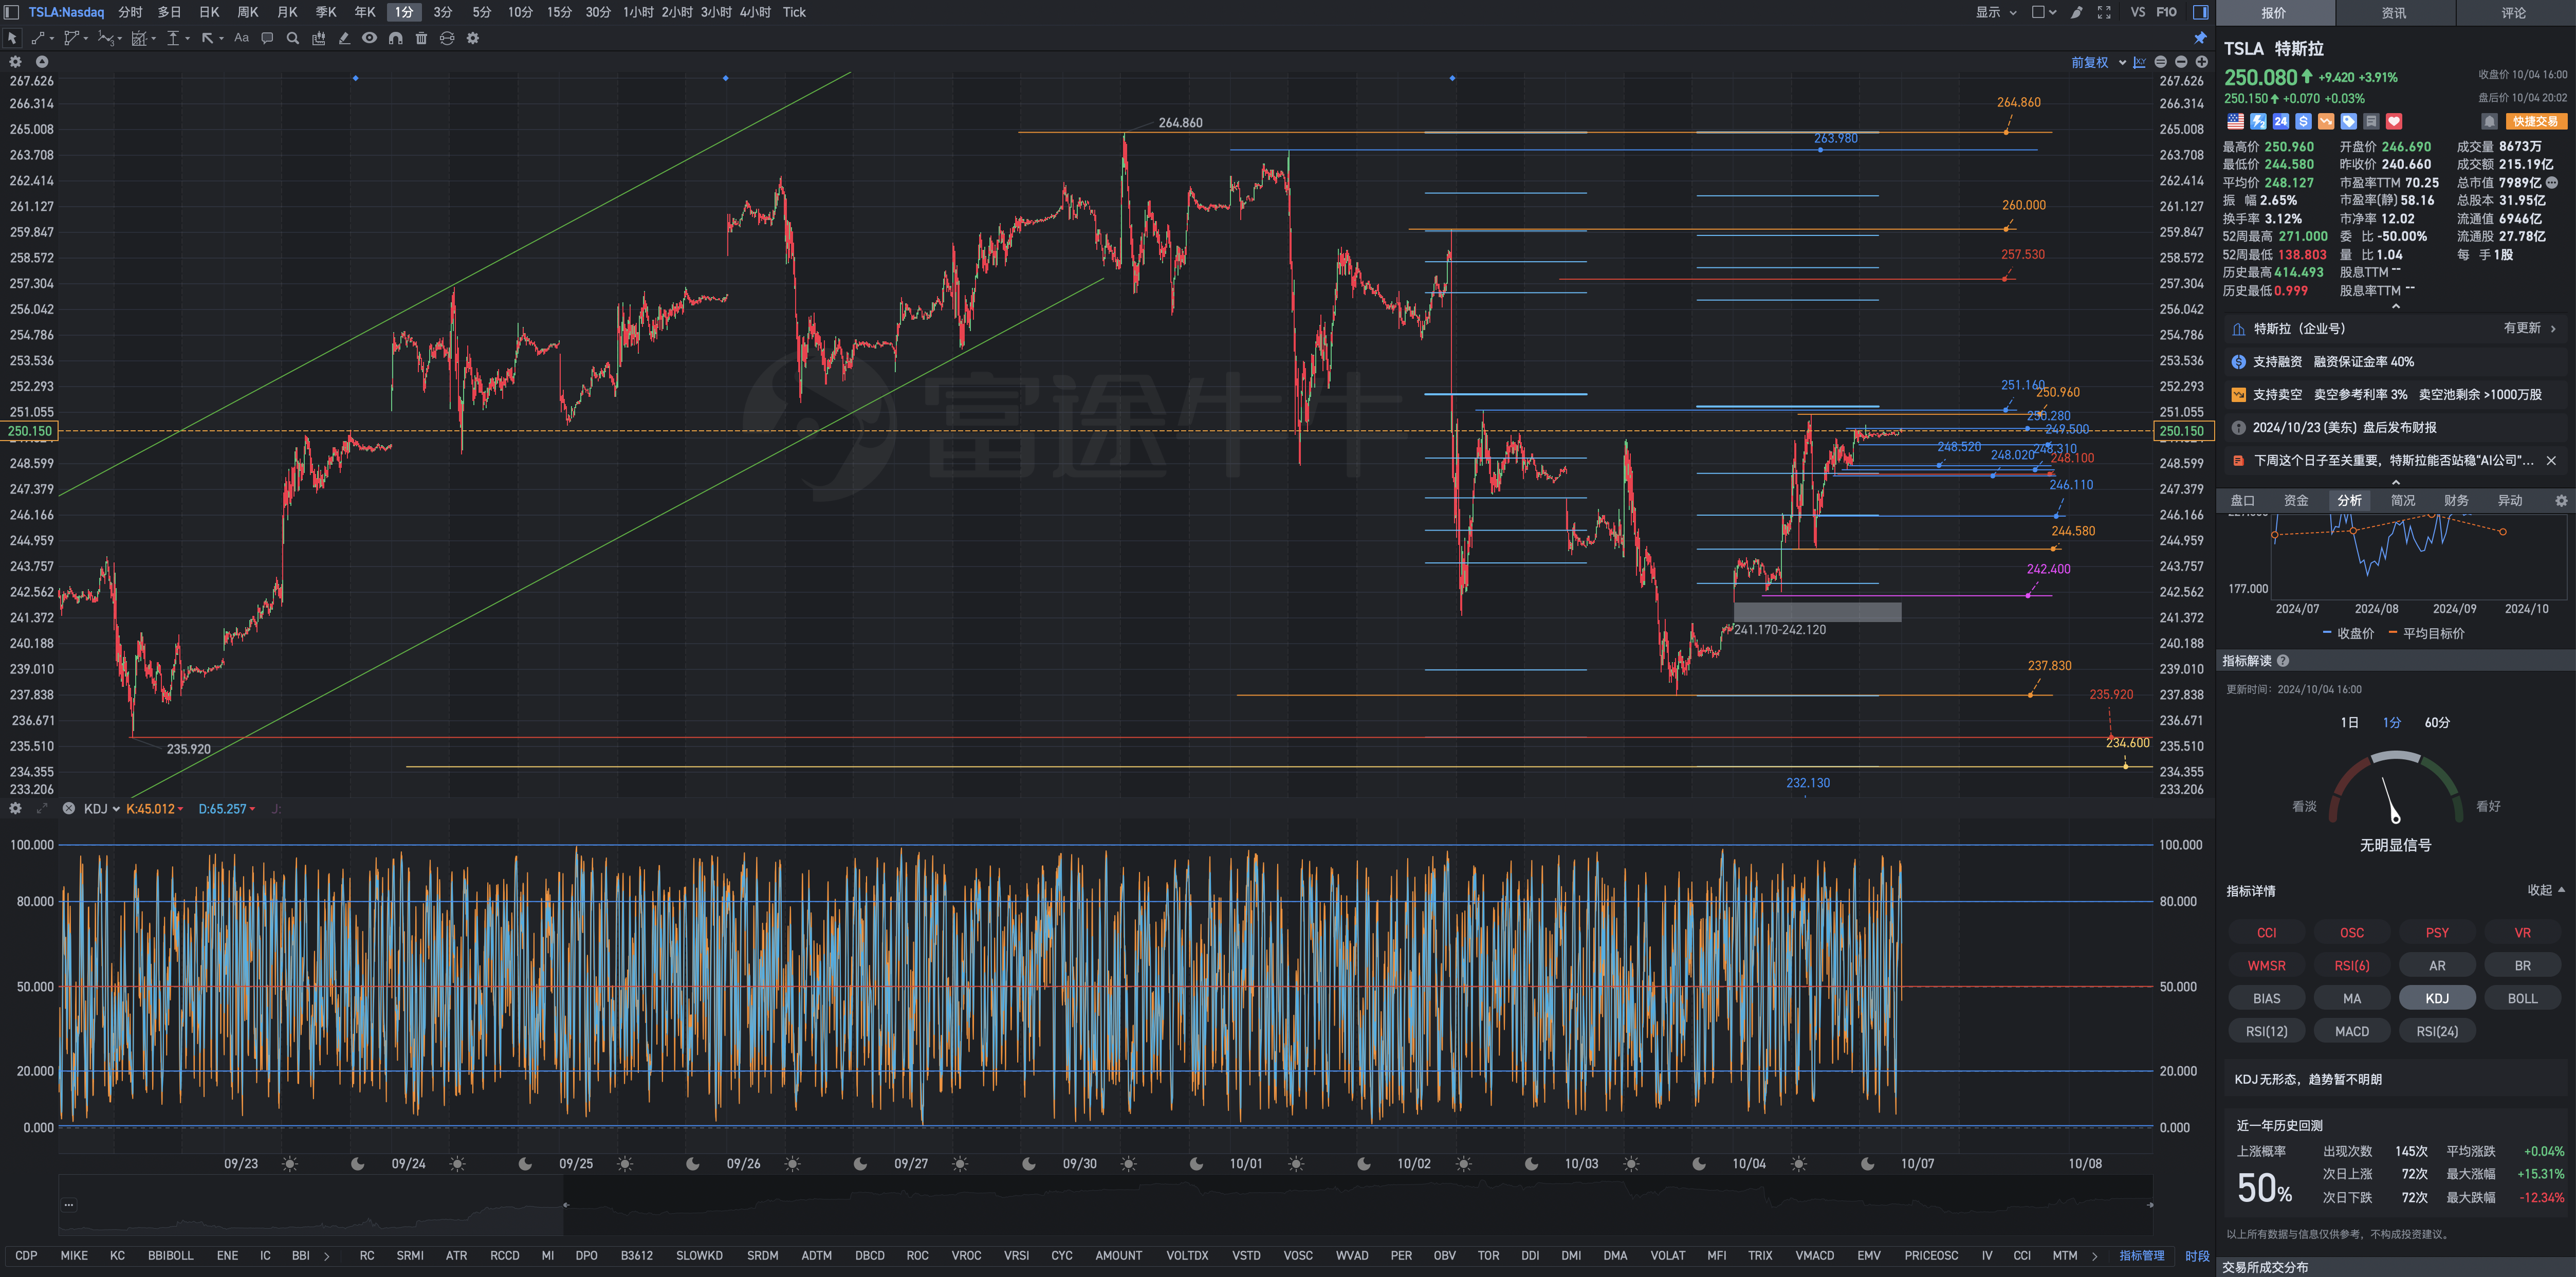Dismiss the 下周这个日子 news banner
This screenshot has width=2576, height=1277.
click(2551, 460)
